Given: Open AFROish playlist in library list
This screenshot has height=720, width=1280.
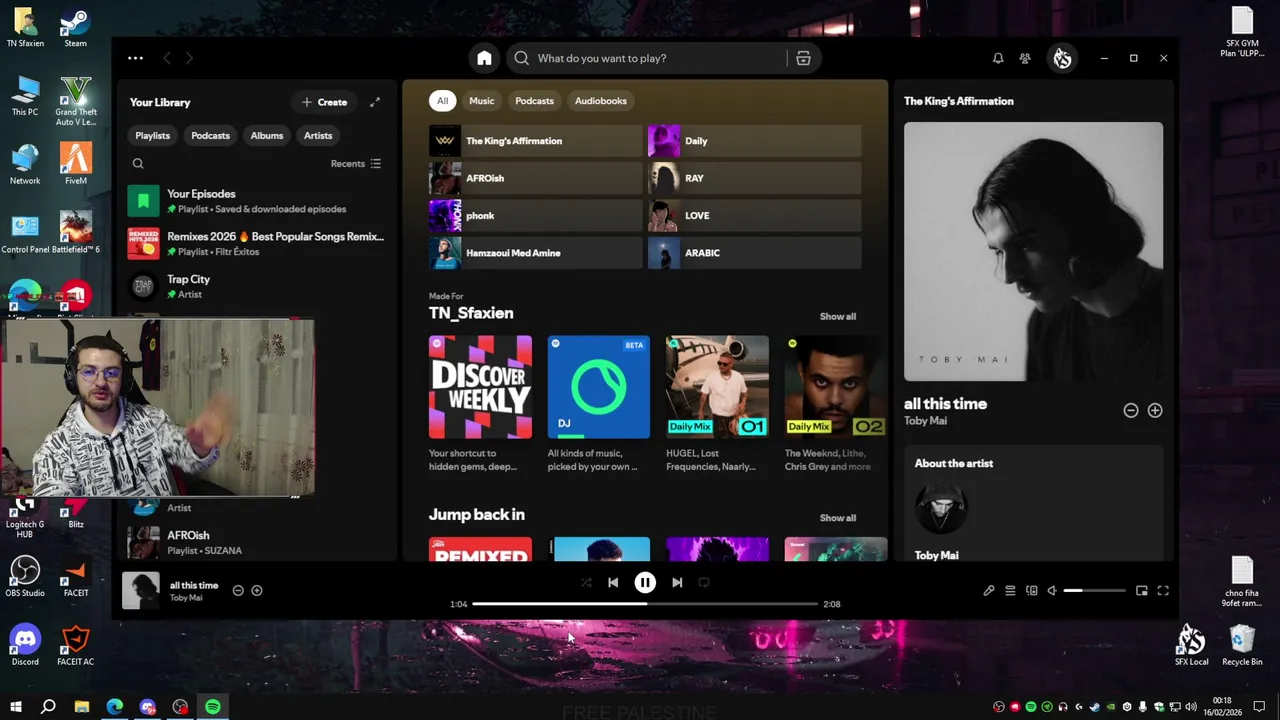Looking at the screenshot, I should (256, 542).
